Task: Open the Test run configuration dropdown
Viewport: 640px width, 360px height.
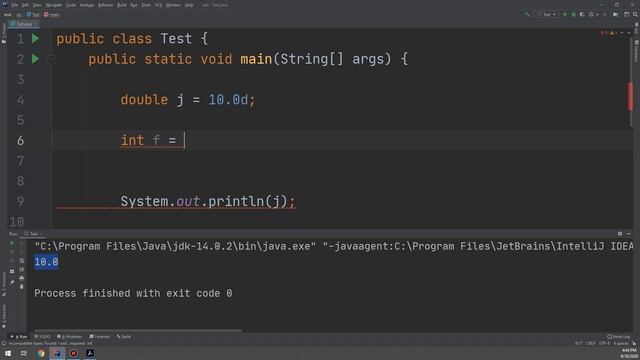Action: [547, 14]
